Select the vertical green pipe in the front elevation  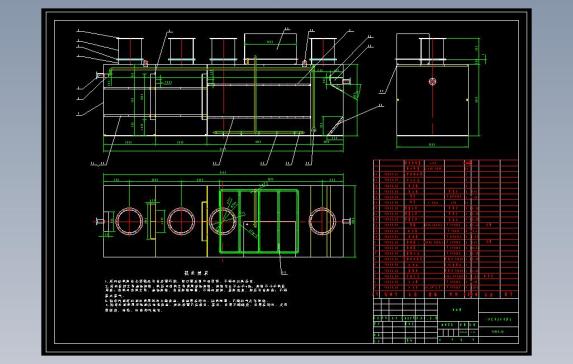coord(255,94)
